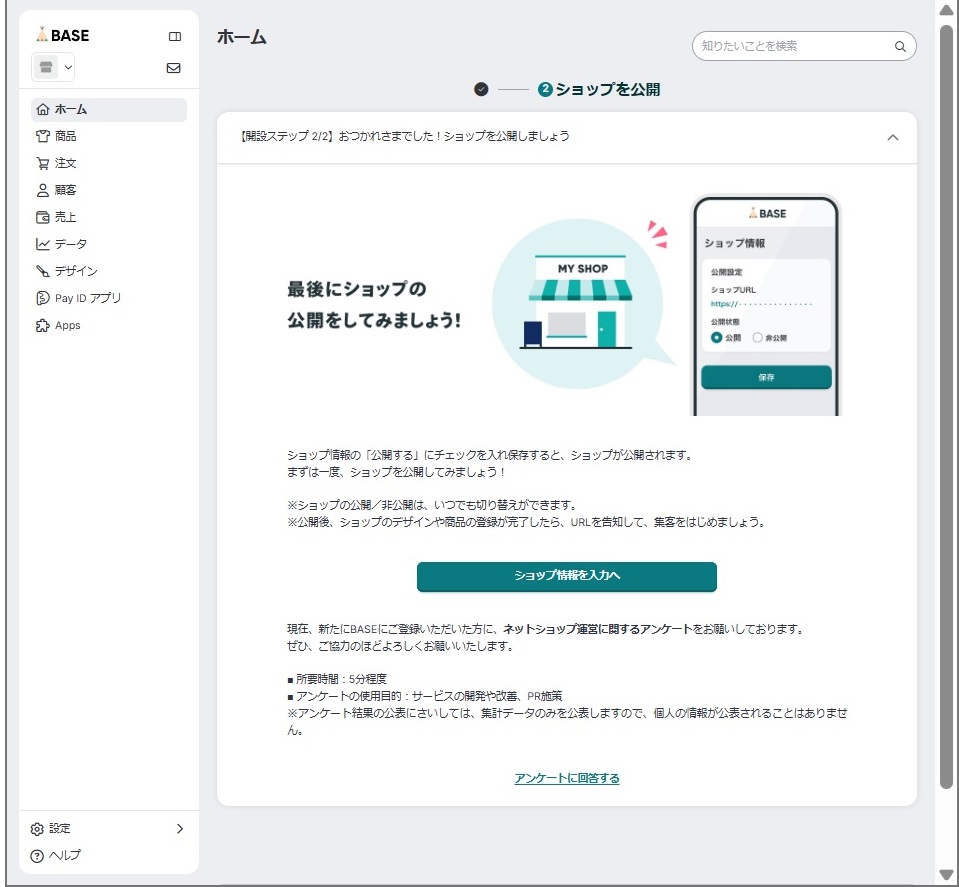Open the shop switcher dropdown

pyautogui.click(x=54, y=68)
